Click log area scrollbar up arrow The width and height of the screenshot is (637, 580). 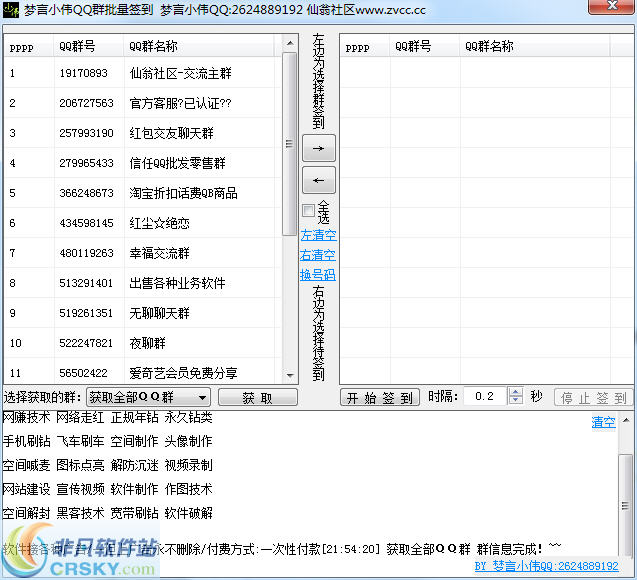click(x=626, y=420)
